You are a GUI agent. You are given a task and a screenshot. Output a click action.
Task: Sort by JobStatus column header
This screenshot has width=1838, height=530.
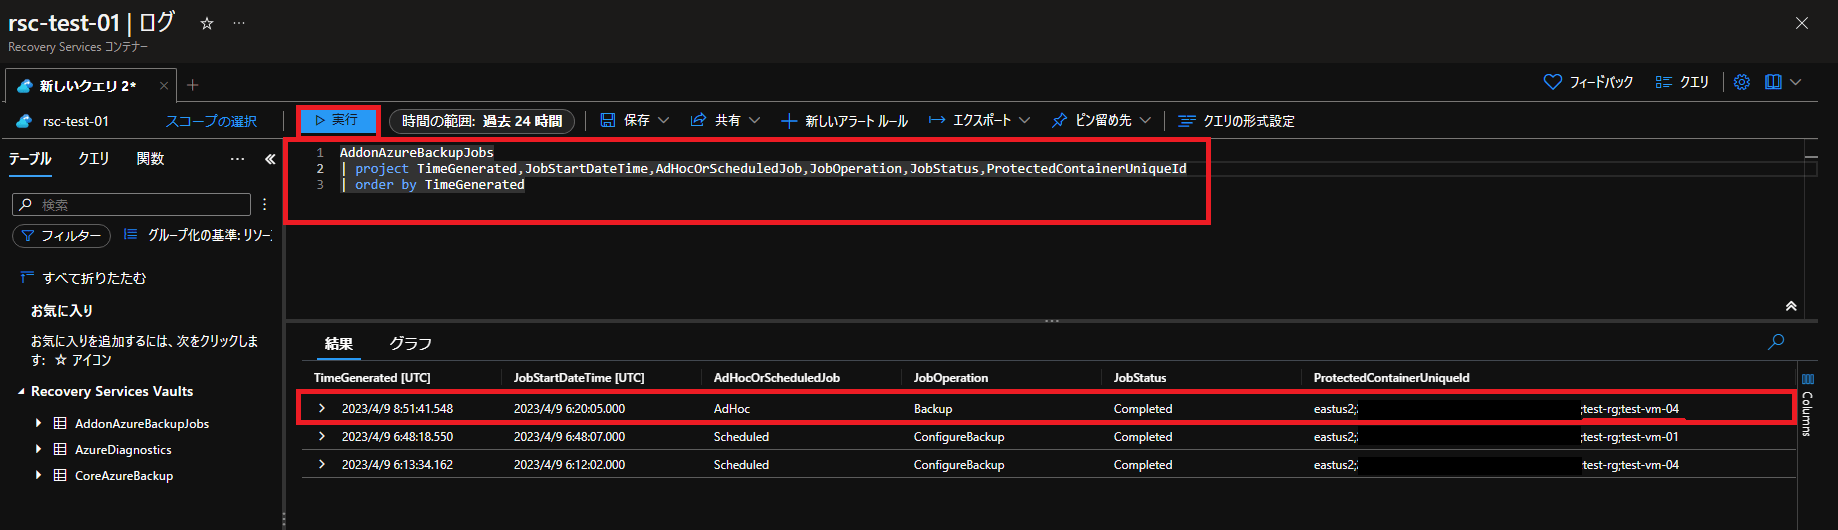[1140, 378]
